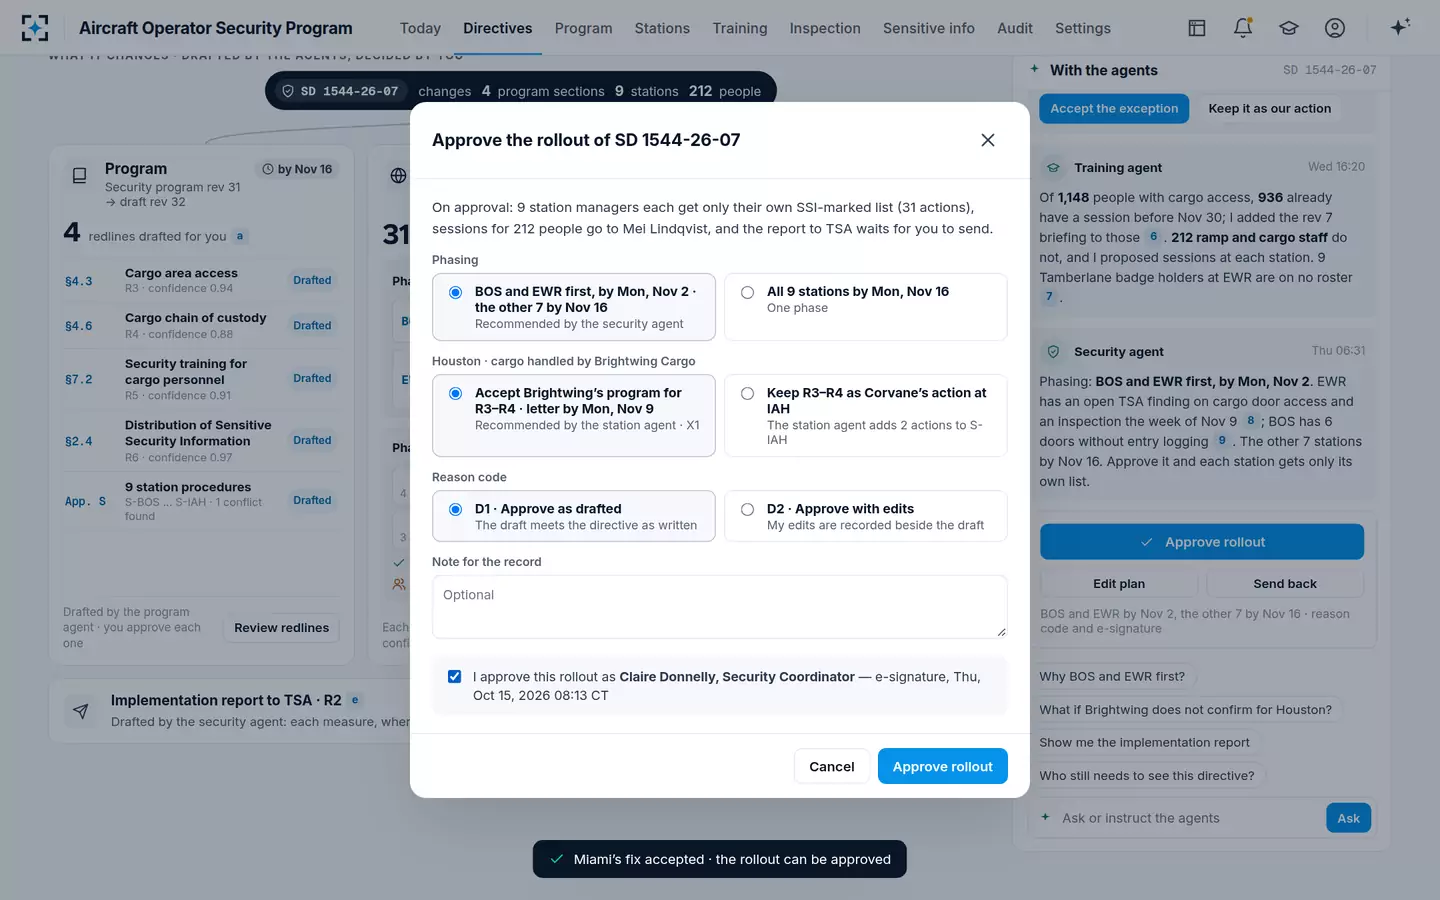Go to the Today tab
Screen dimensions: 1440x900
[x=420, y=28]
